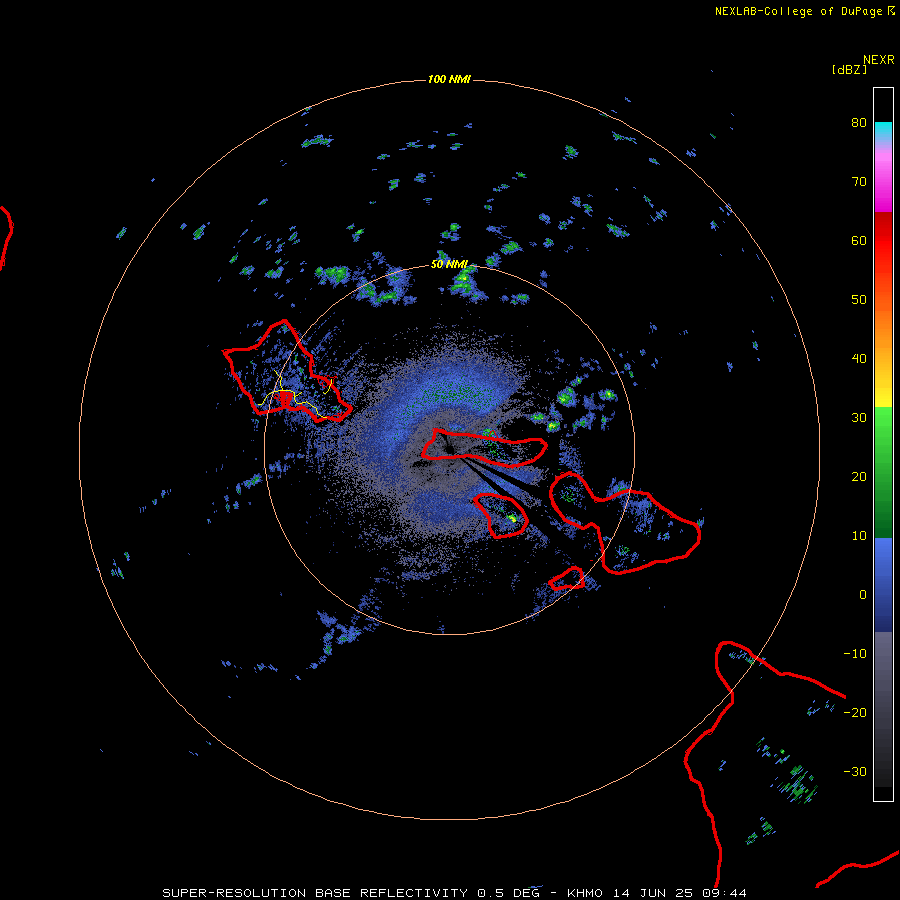Image resolution: width=900 pixels, height=900 pixels.
Task: Click the KHMO station identifier in caption
Action: 585,893
